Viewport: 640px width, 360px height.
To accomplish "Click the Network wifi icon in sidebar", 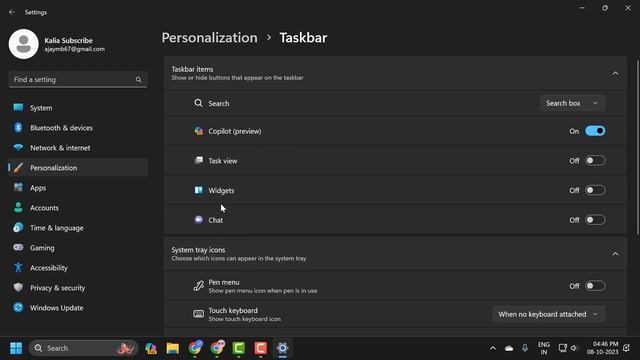I will click(x=18, y=147).
